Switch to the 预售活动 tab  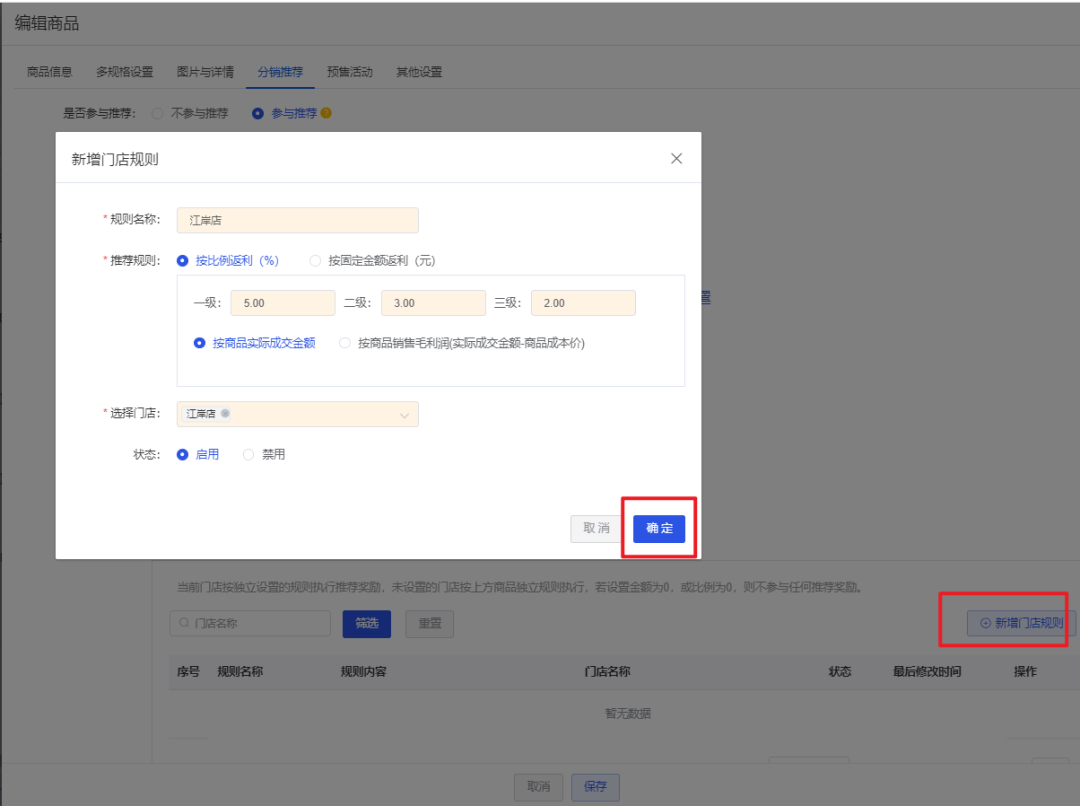[x=348, y=71]
